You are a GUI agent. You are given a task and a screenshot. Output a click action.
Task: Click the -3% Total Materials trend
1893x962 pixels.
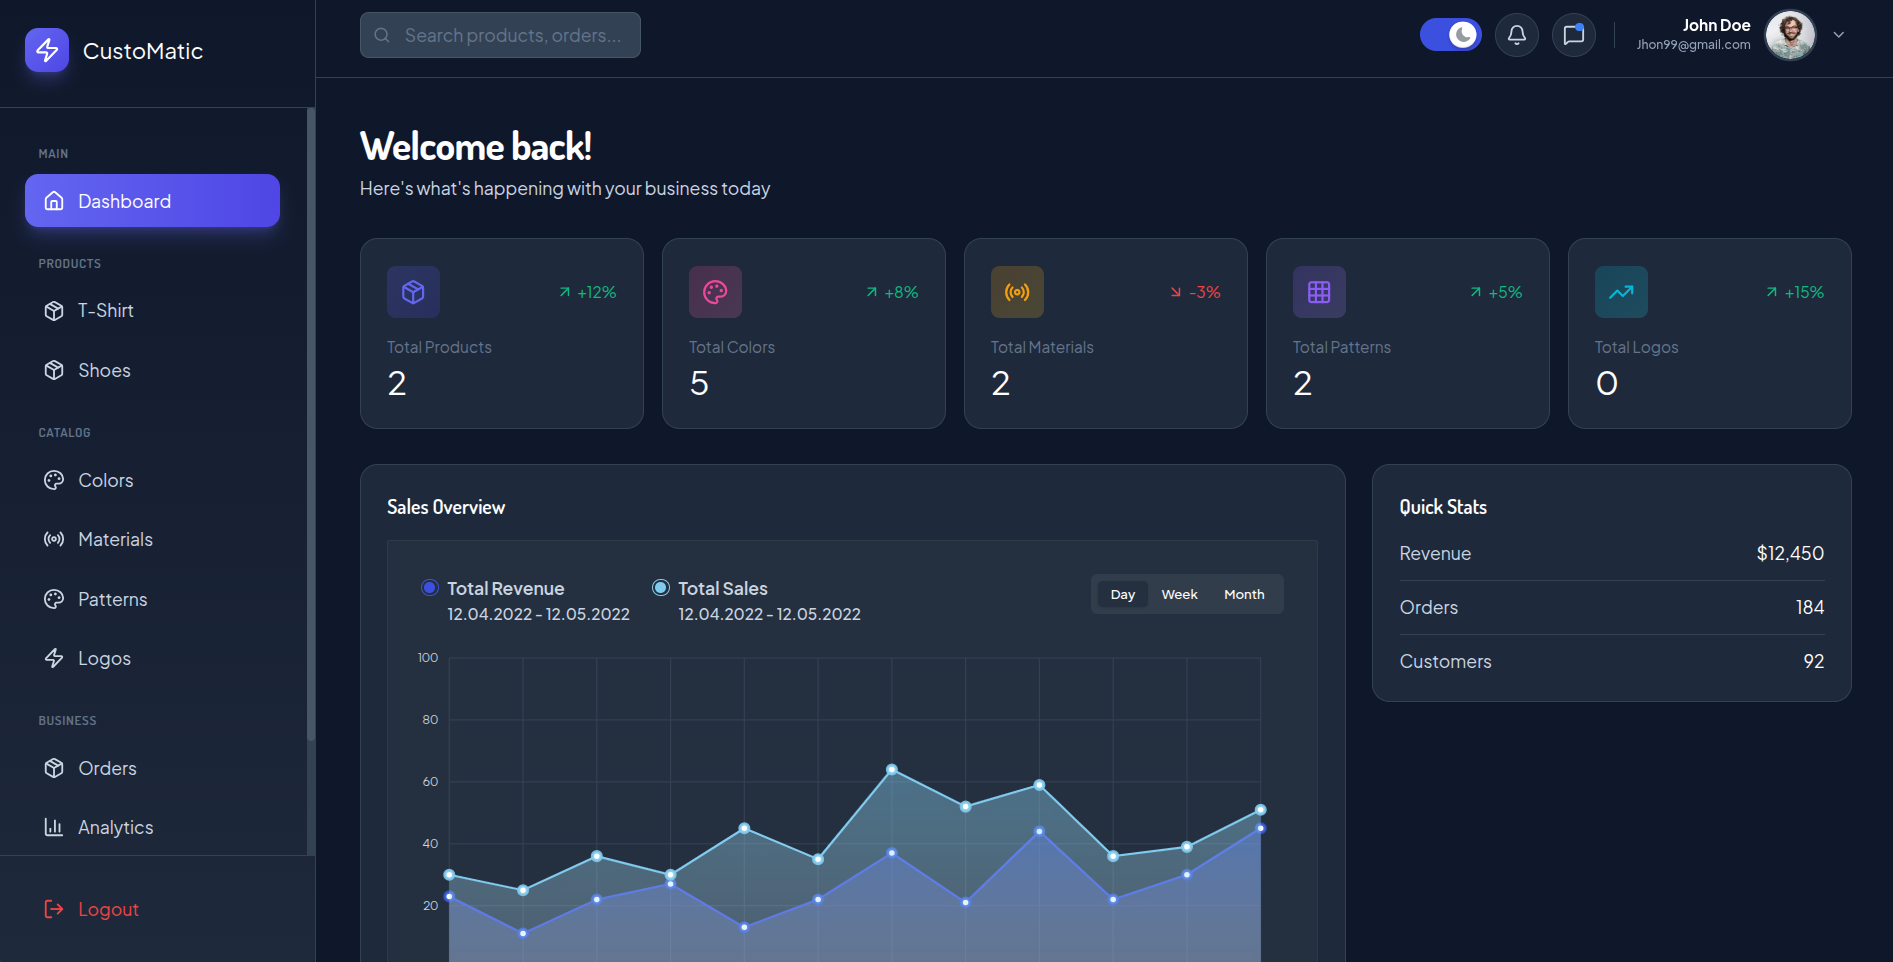tap(1196, 292)
